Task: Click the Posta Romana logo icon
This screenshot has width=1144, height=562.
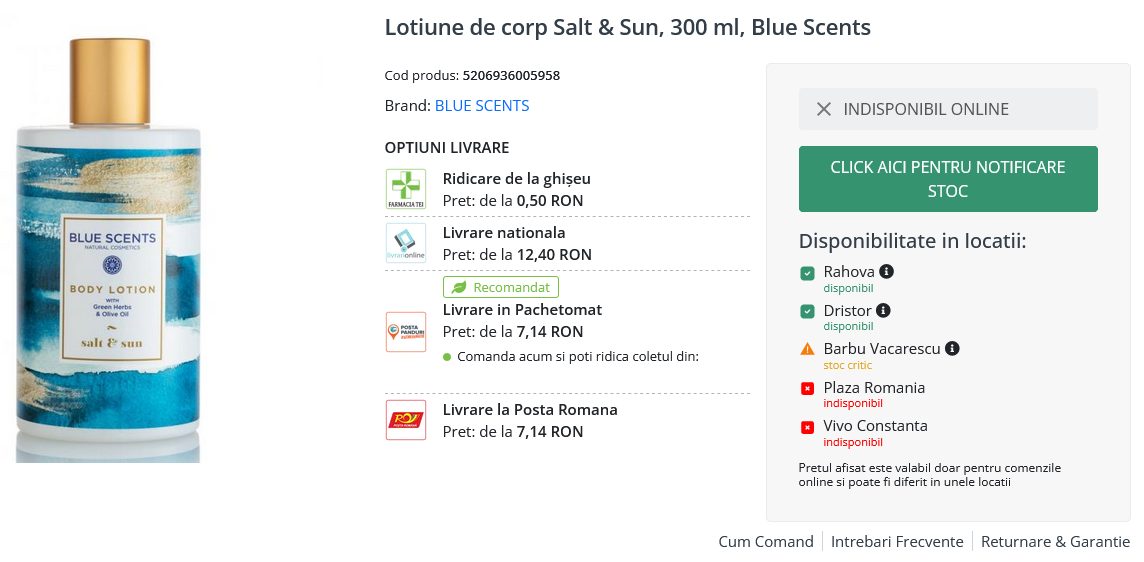Action: (406, 420)
